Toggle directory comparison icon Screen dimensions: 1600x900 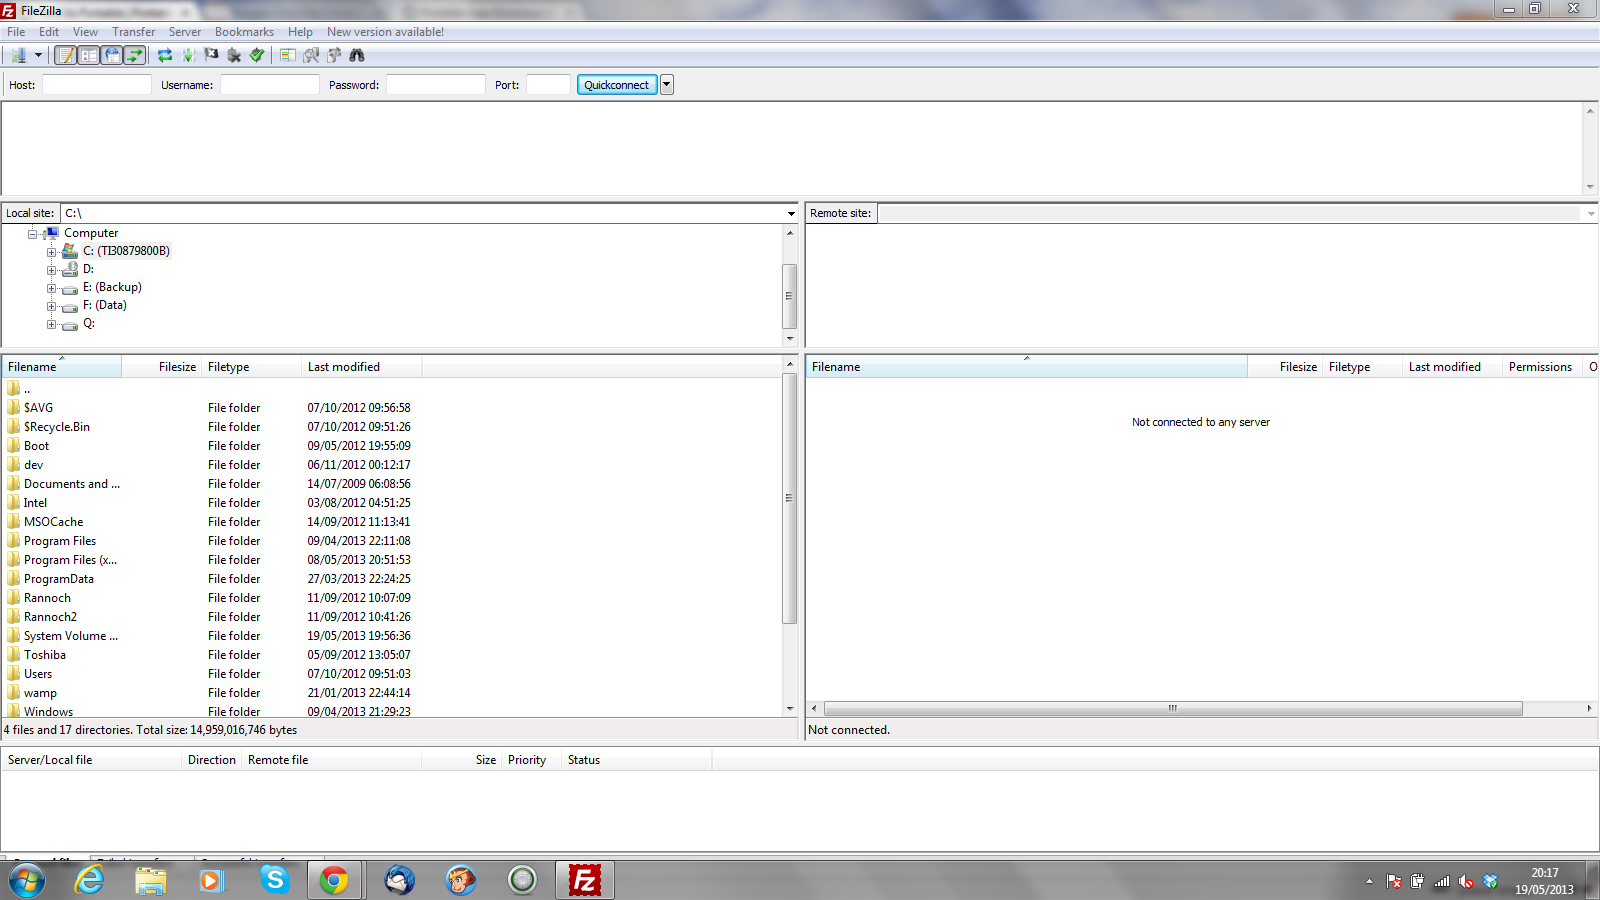pos(311,55)
